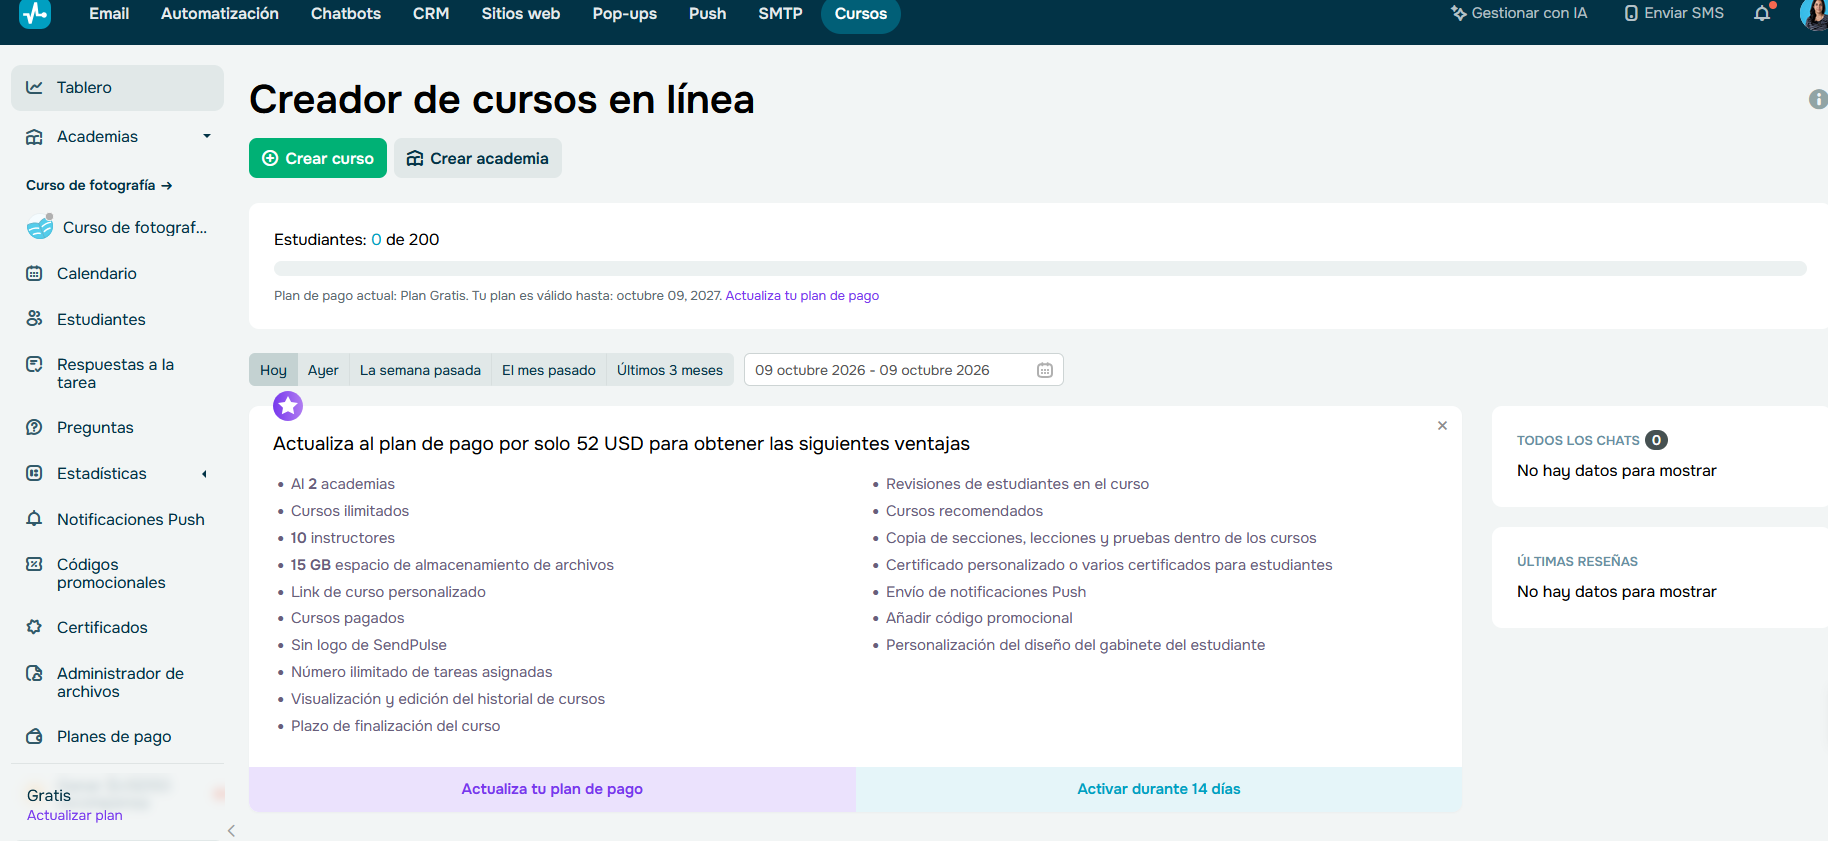The image size is (1828, 841).
Task: Click Activar durante 14 días
Action: point(1159,789)
